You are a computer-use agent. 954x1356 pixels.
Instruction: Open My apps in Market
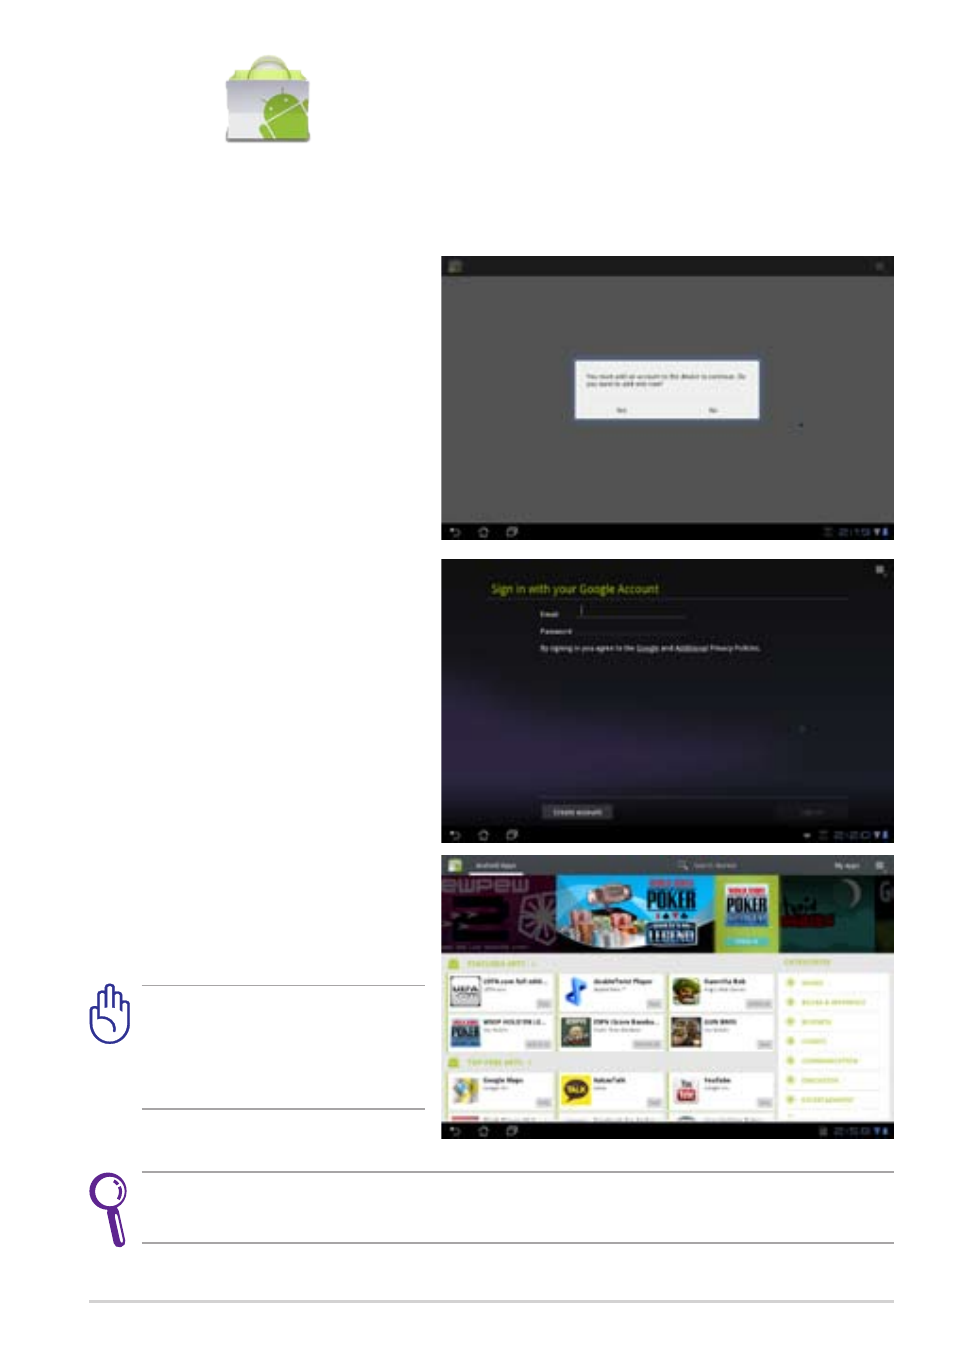[x=846, y=865]
